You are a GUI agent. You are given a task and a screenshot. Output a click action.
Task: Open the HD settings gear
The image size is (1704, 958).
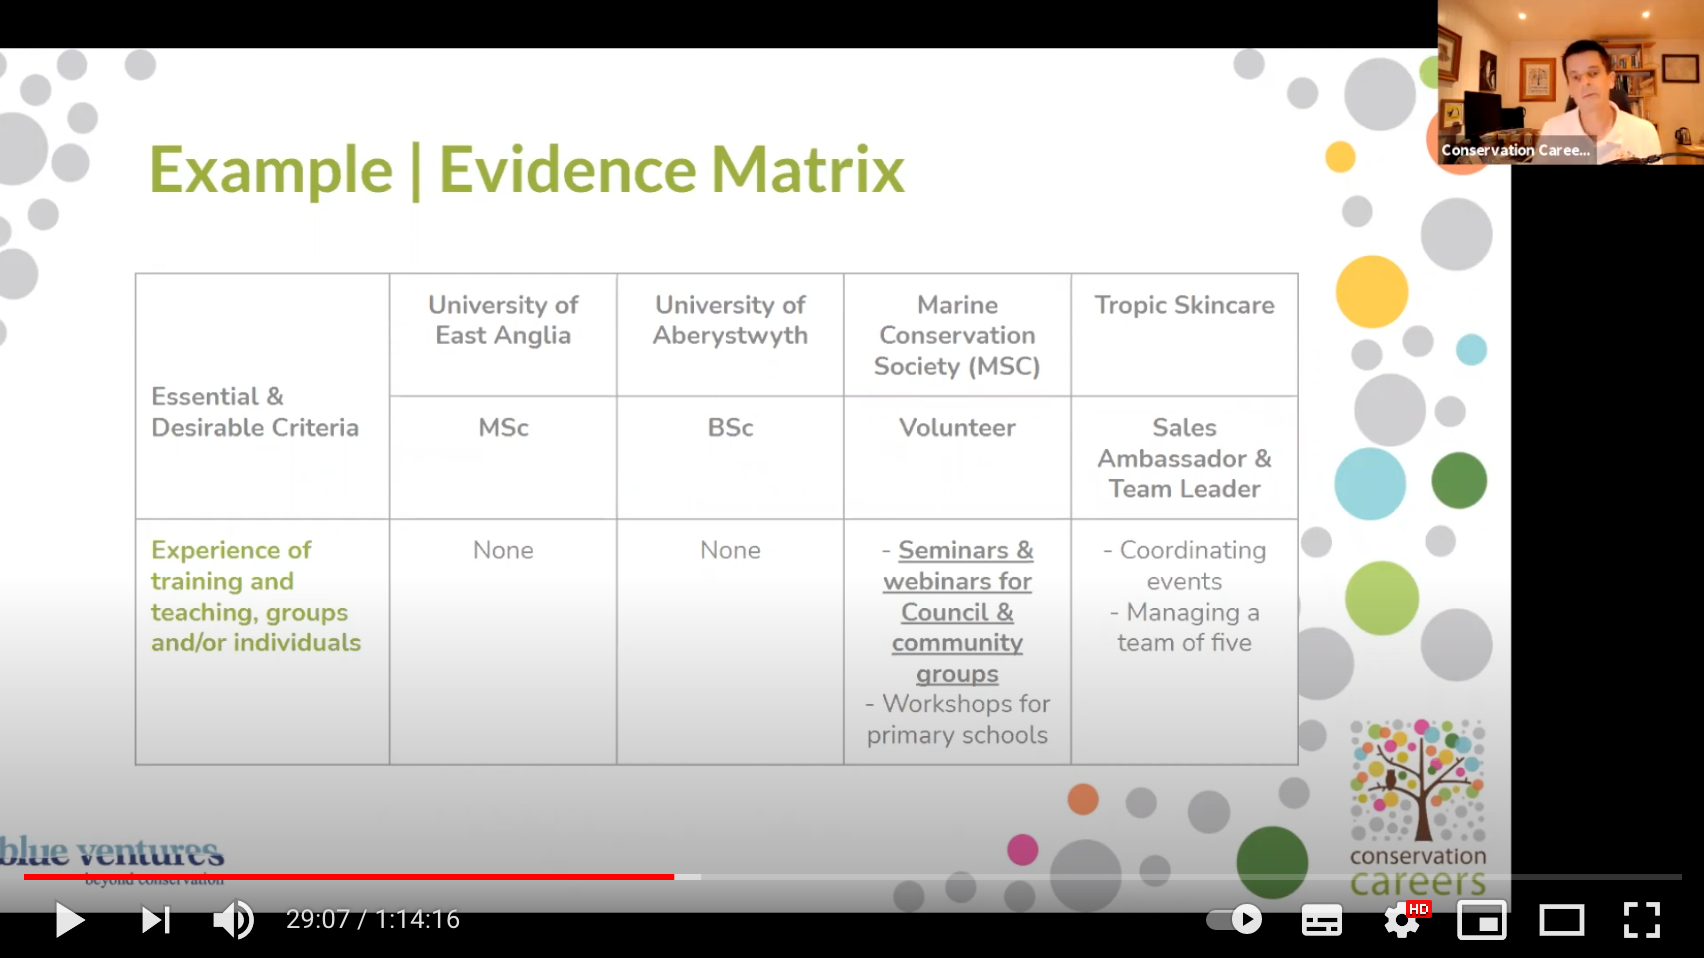click(1403, 919)
